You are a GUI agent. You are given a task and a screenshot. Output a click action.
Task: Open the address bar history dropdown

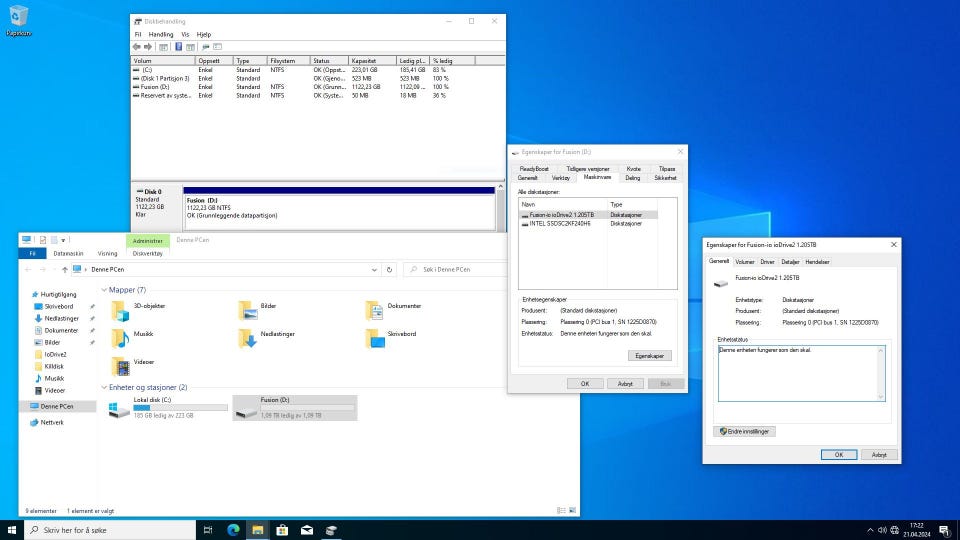374,270
